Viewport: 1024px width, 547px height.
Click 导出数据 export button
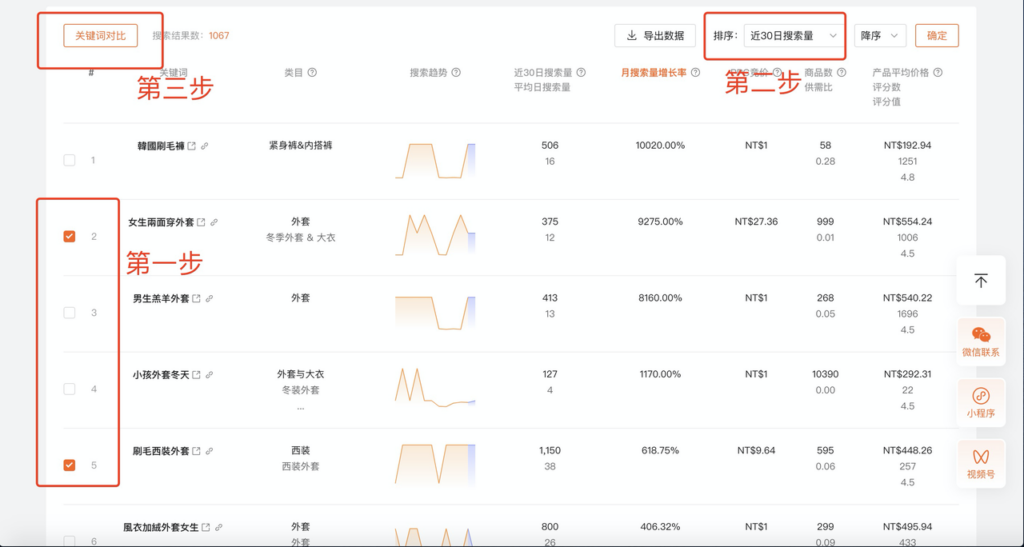coord(655,36)
